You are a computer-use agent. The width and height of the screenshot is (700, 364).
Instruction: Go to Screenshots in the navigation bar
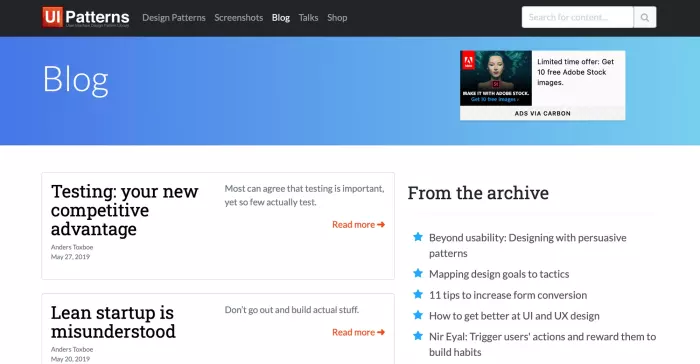click(x=238, y=18)
